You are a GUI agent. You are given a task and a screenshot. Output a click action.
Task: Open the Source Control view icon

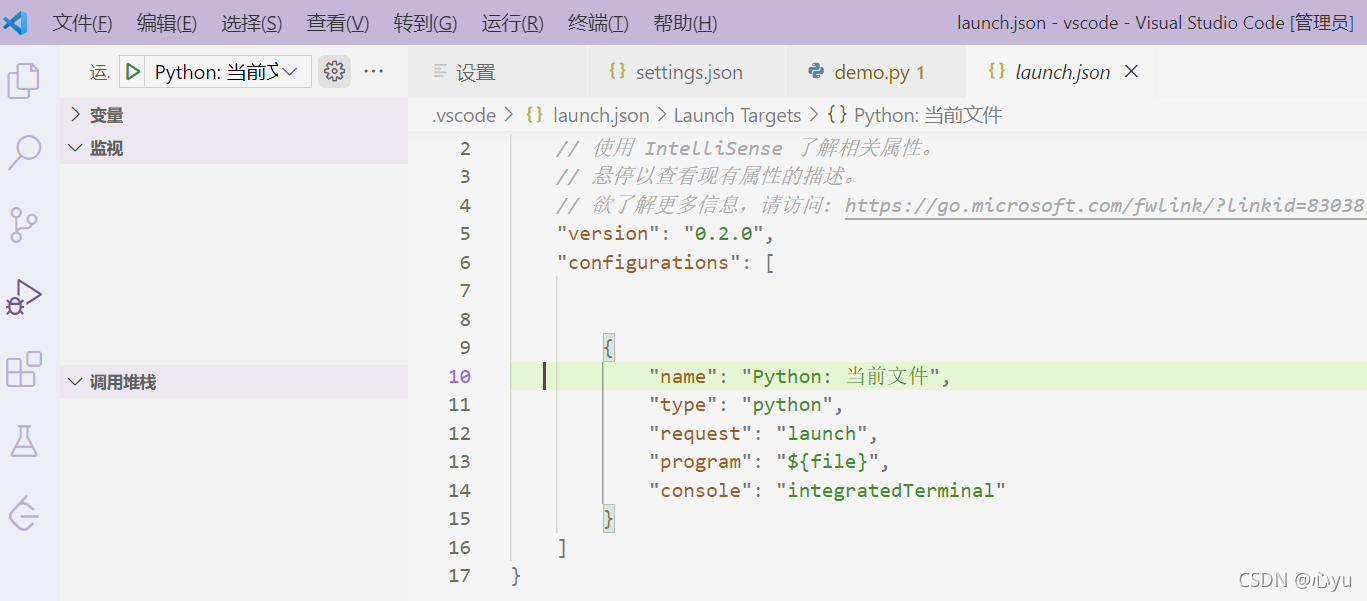(24, 225)
